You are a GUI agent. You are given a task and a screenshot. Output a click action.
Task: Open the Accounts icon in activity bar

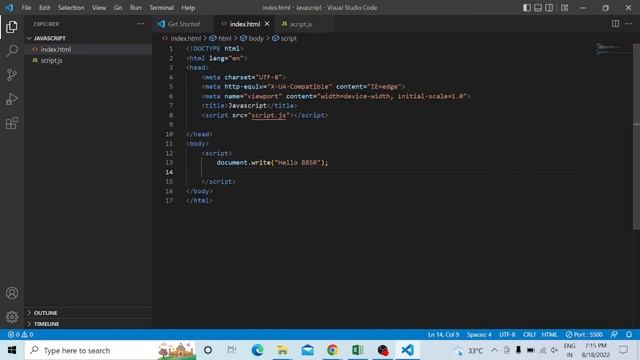click(x=12, y=293)
